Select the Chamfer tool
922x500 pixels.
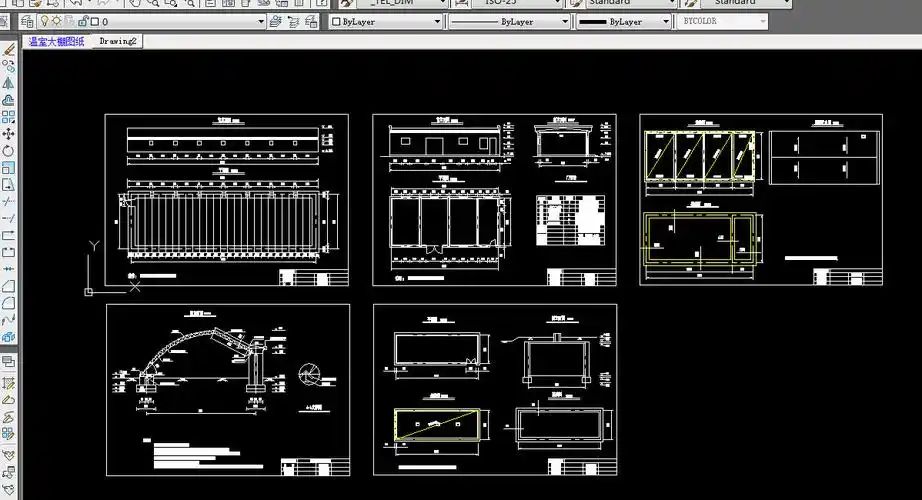click(x=9, y=286)
